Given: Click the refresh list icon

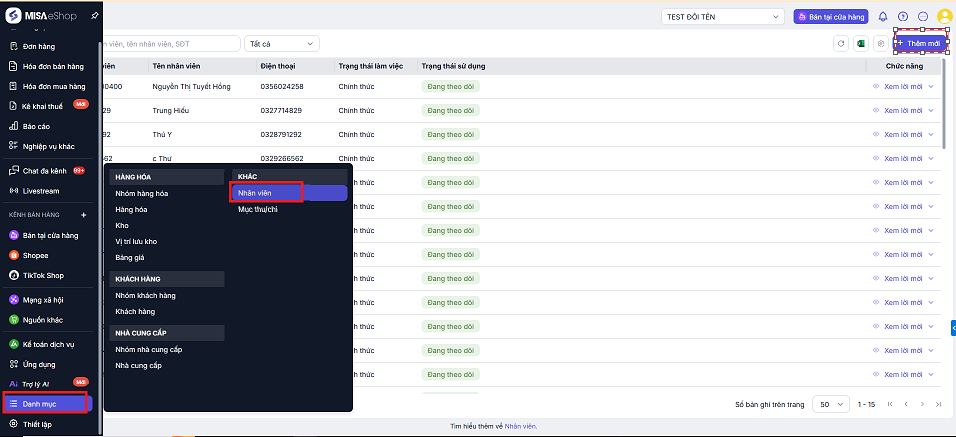Looking at the screenshot, I should (841, 43).
